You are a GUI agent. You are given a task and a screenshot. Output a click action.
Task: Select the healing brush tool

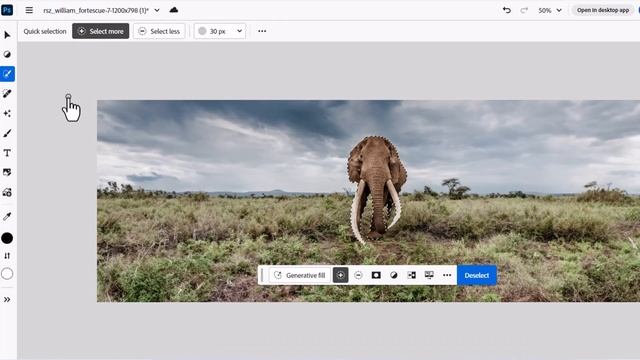pos(7,93)
